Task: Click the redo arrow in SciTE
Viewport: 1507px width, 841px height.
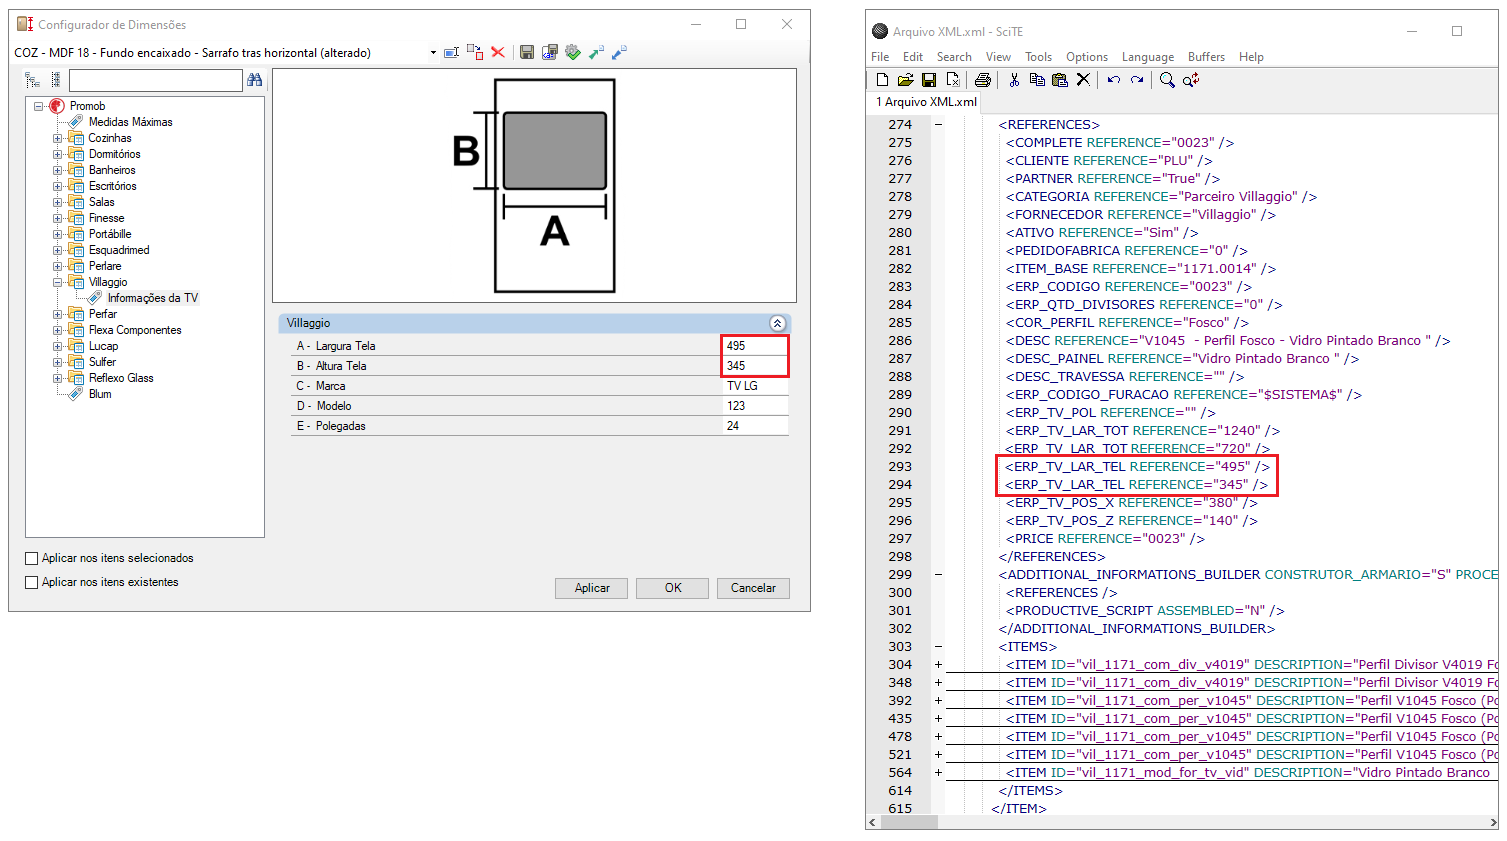Action: click(1137, 80)
